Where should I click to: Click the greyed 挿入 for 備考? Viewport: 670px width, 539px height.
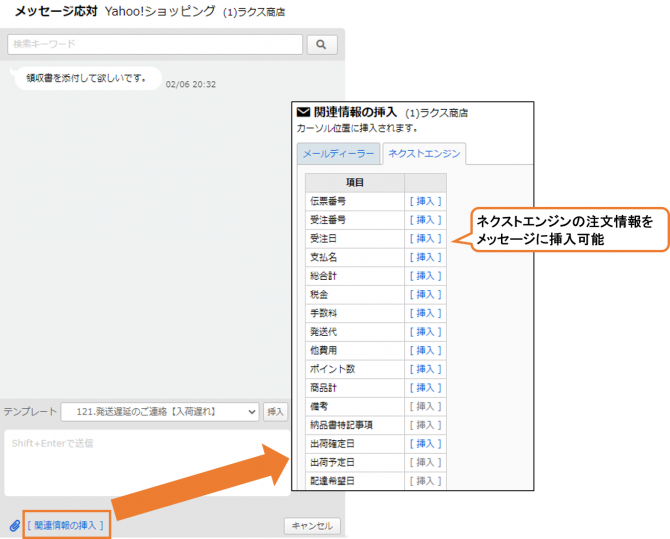coord(425,406)
